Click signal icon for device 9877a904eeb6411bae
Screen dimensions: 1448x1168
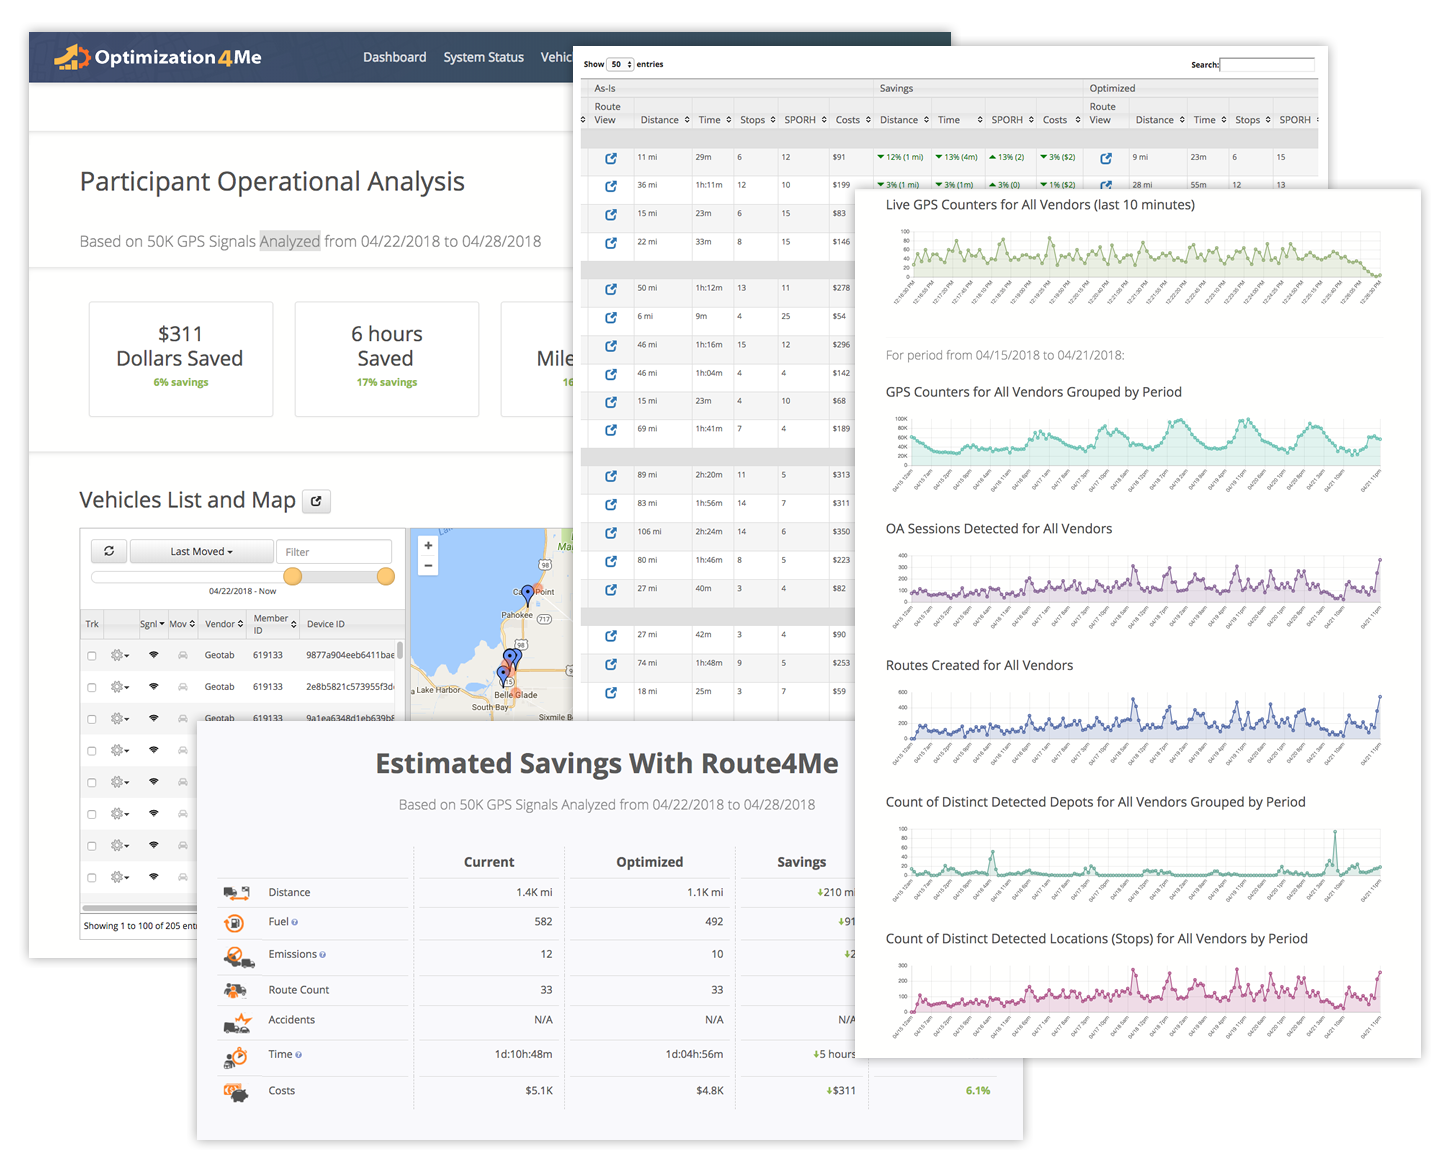pos(154,655)
